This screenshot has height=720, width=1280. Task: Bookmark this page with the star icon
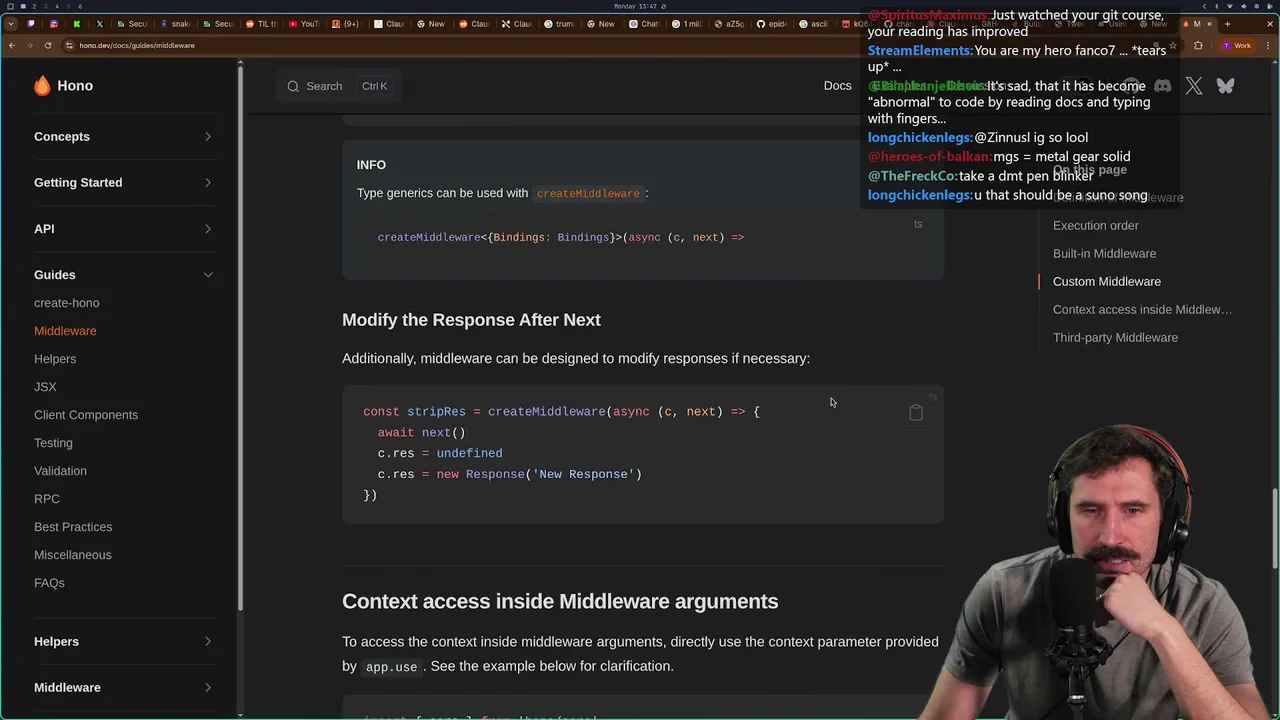[x=1172, y=45]
